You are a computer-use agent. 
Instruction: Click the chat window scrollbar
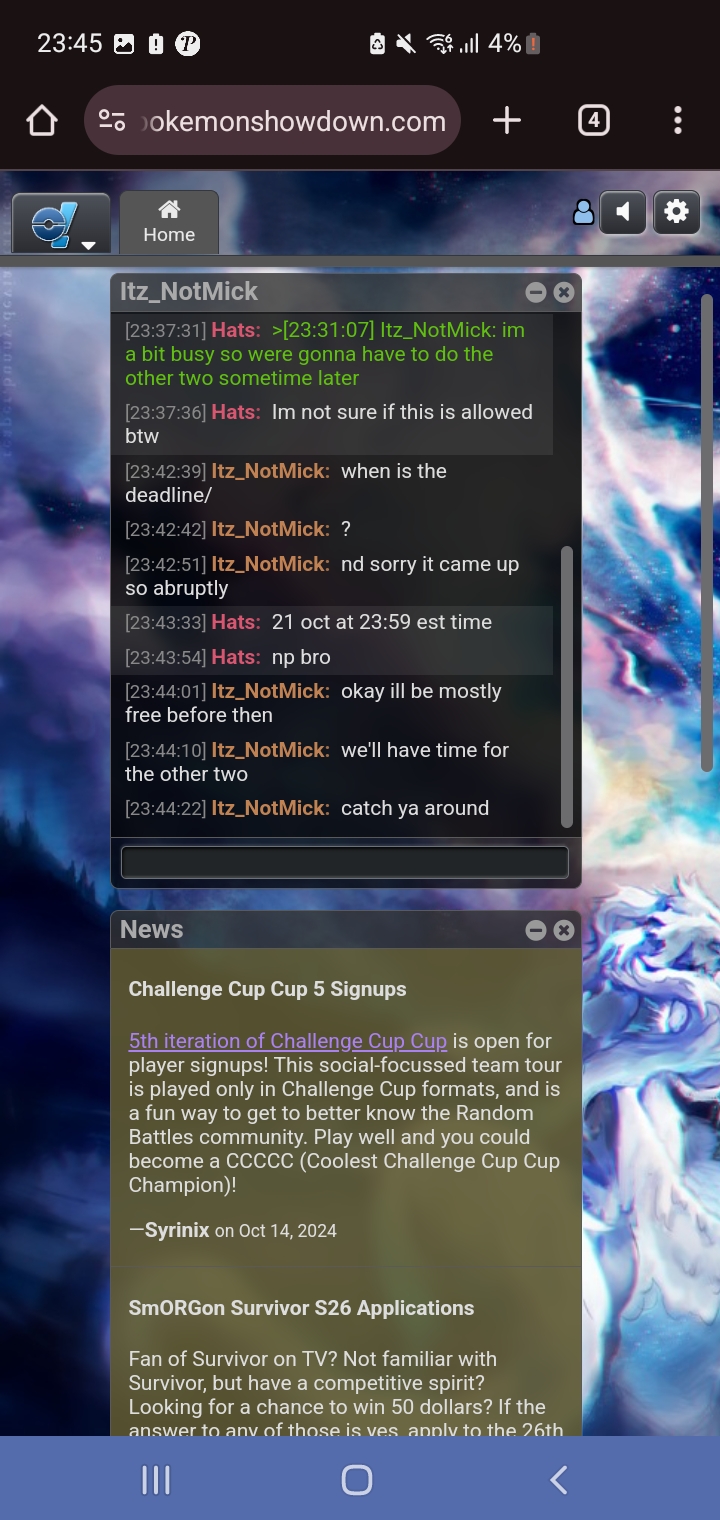tap(567, 686)
